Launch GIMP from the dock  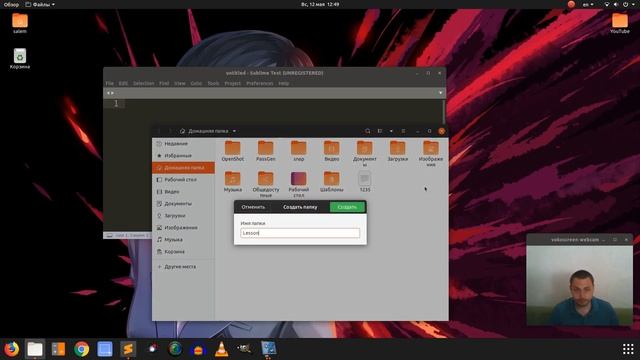245,349
